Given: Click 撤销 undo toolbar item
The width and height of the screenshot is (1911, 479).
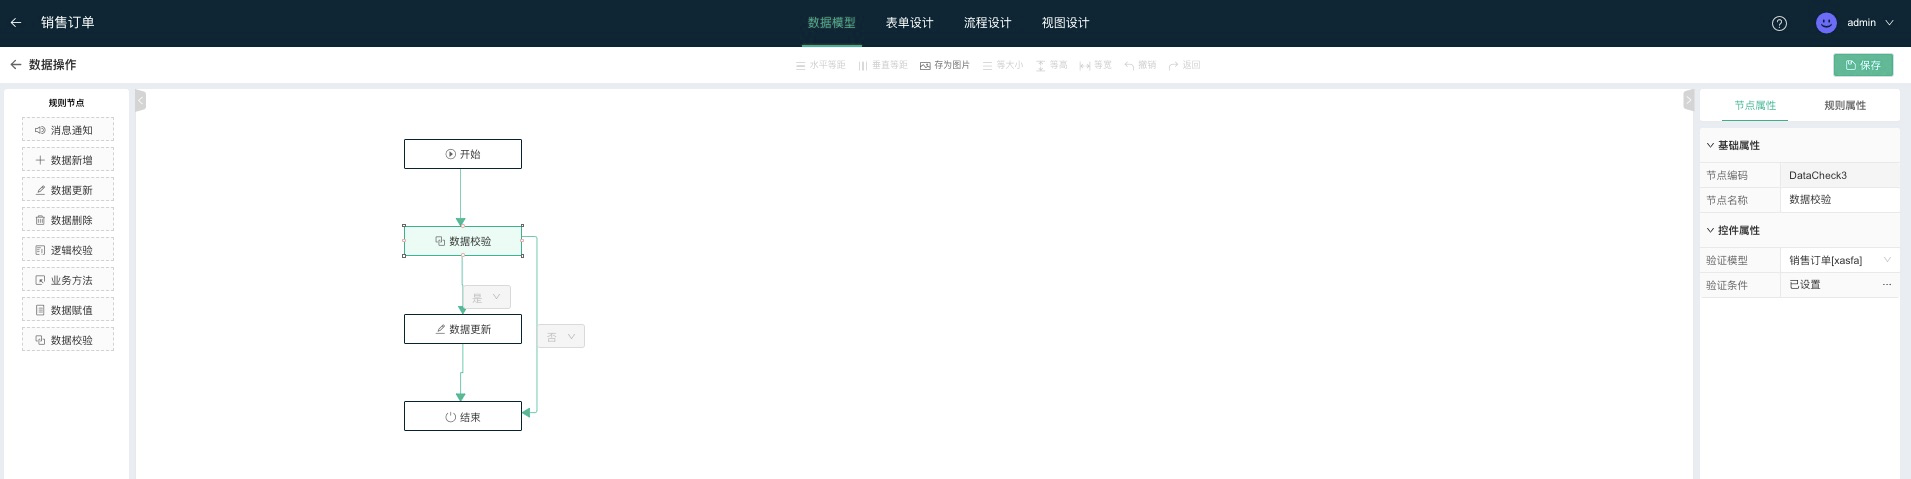Looking at the screenshot, I should point(1140,65).
